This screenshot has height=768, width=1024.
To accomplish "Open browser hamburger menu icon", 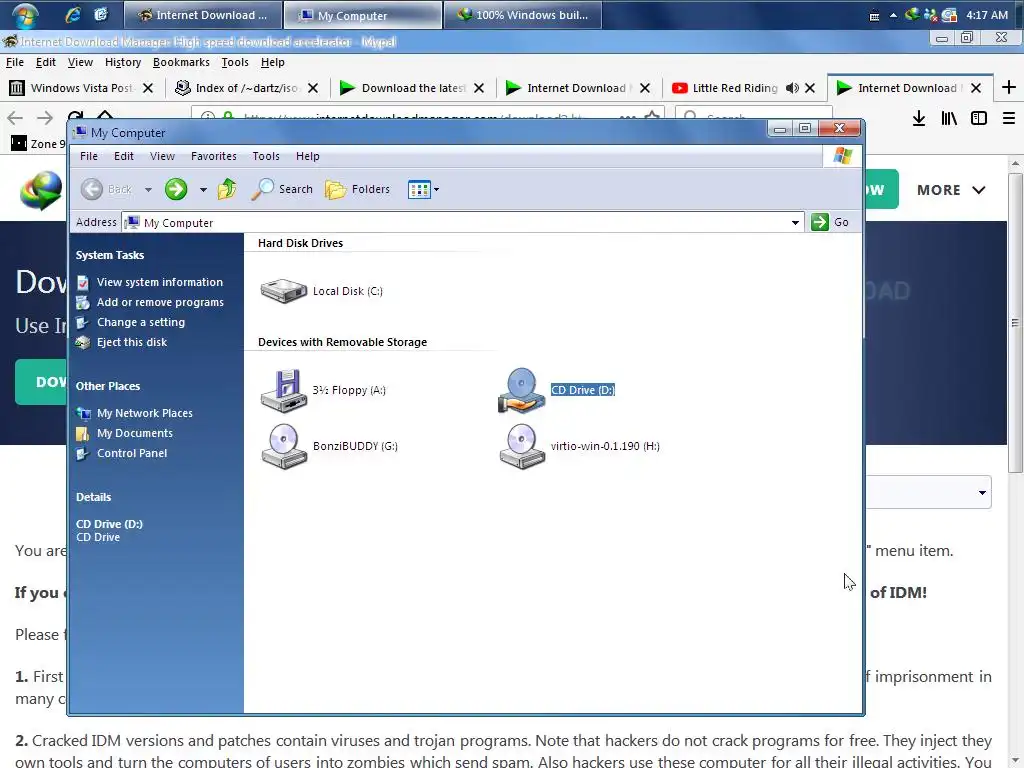I will point(1008,118).
